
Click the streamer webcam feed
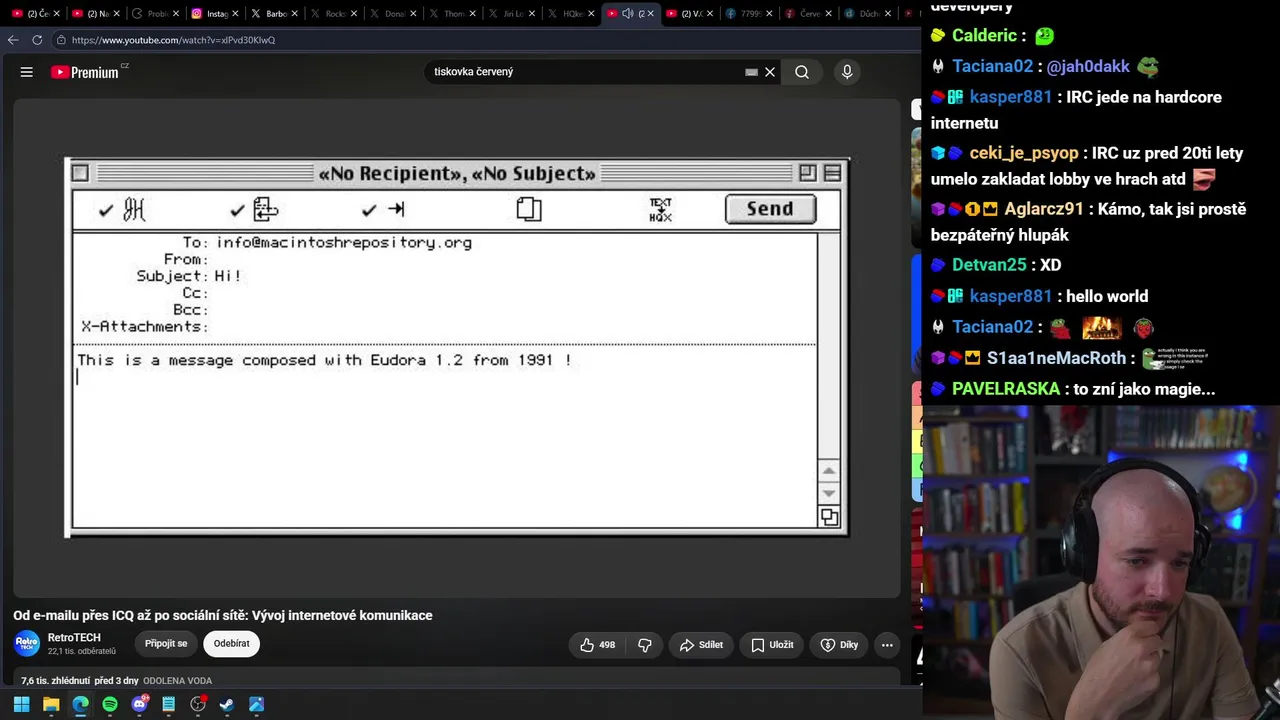(x=1100, y=562)
